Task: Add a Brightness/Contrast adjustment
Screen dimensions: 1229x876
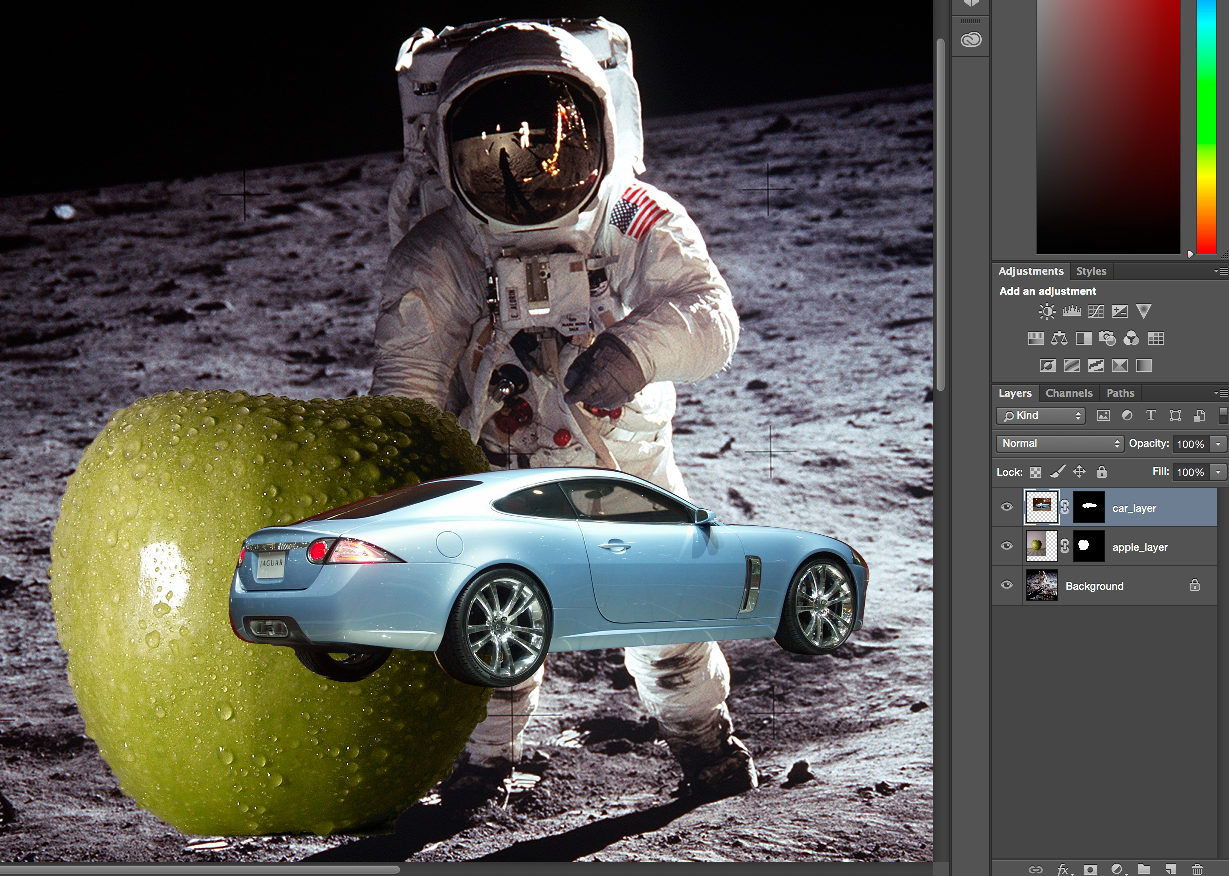Action: (x=1047, y=312)
